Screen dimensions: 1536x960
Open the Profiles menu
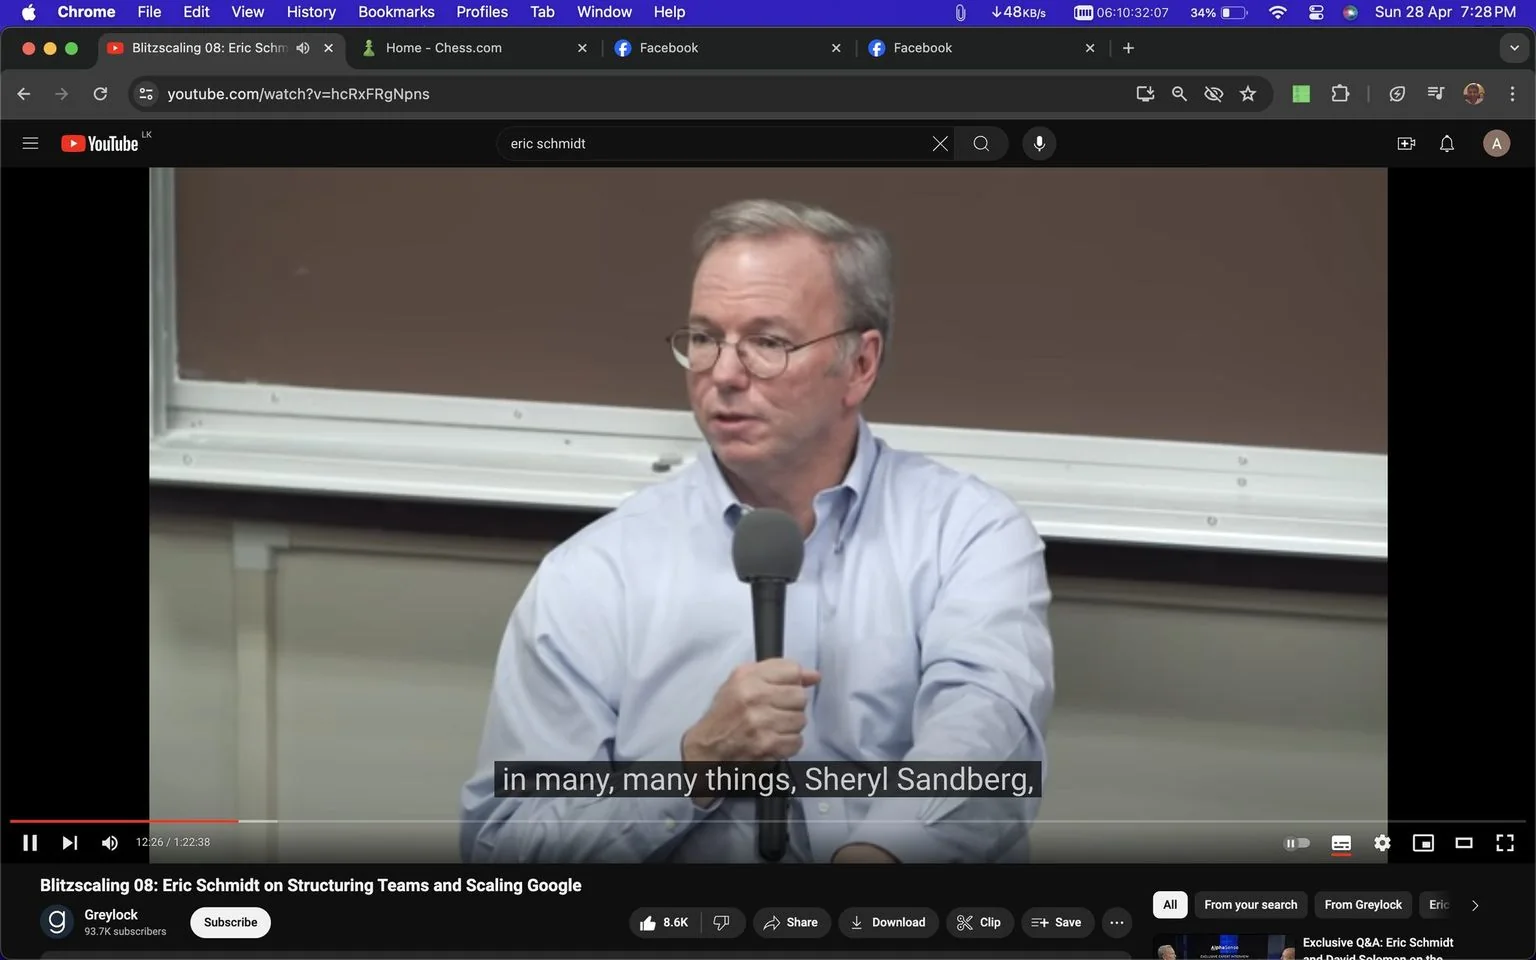(x=482, y=12)
